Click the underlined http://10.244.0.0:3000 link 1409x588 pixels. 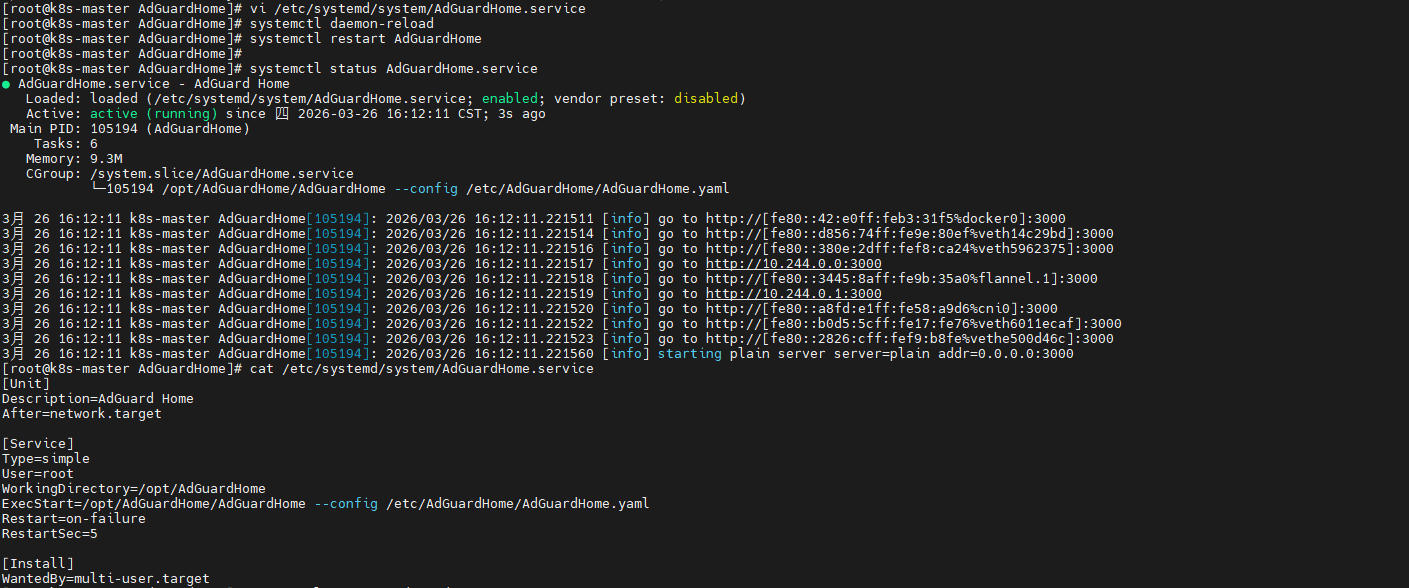(x=794, y=264)
